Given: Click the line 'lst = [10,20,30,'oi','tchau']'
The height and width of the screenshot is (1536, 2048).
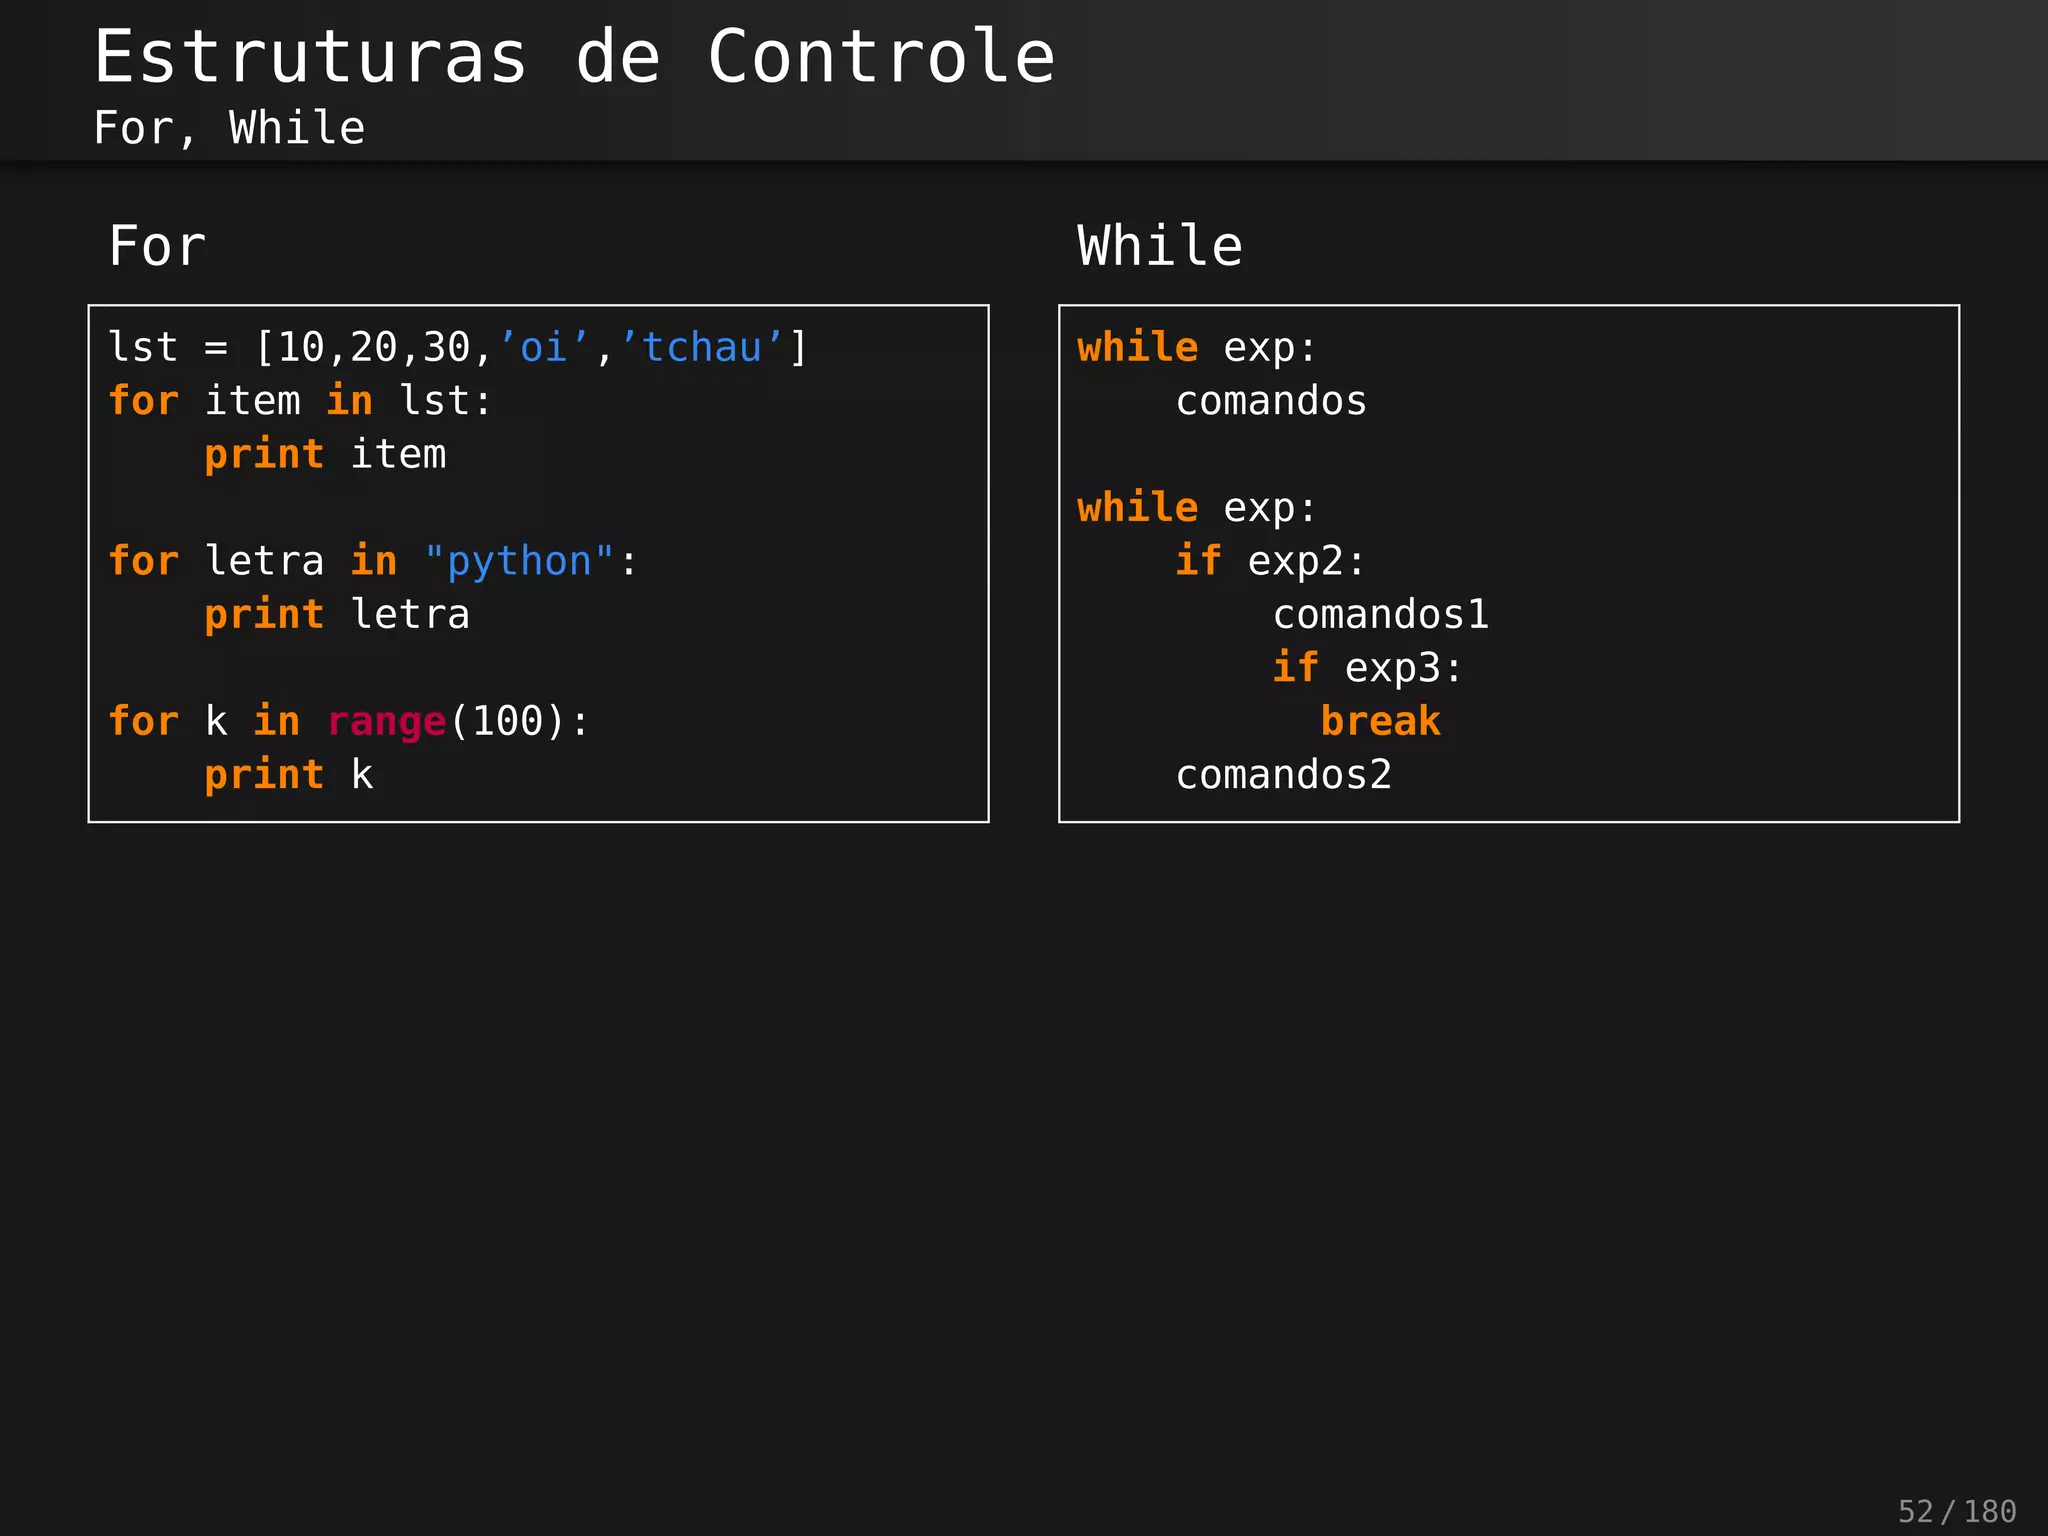Looking at the screenshot, I should click(457, 348).
